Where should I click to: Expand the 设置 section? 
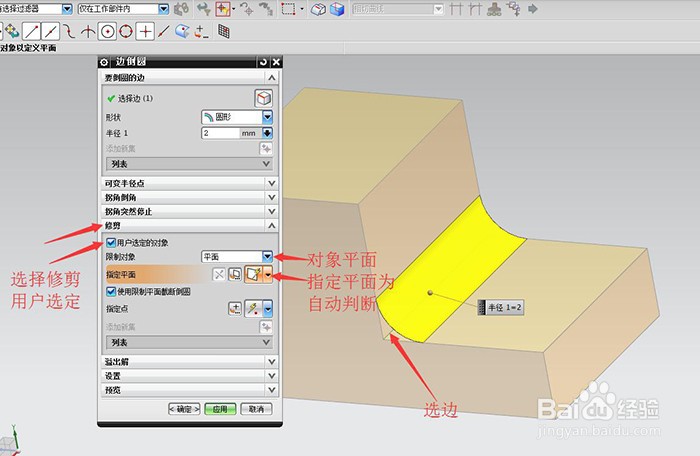190,376
